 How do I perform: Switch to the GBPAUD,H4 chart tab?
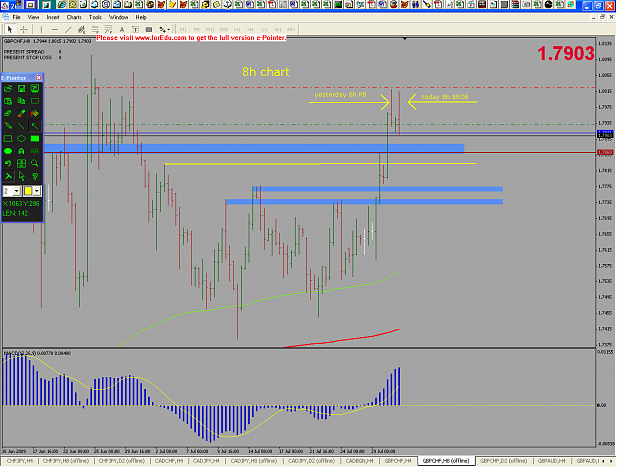(552, 461)
